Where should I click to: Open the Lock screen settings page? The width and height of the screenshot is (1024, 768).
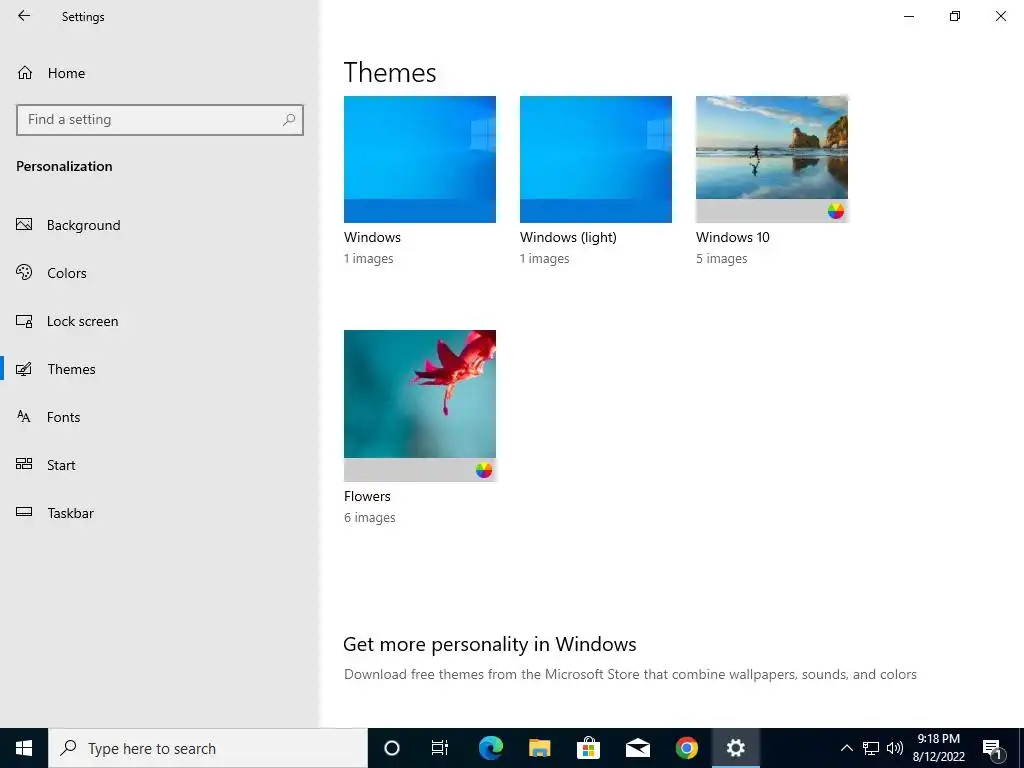click(x=160, y=321)
